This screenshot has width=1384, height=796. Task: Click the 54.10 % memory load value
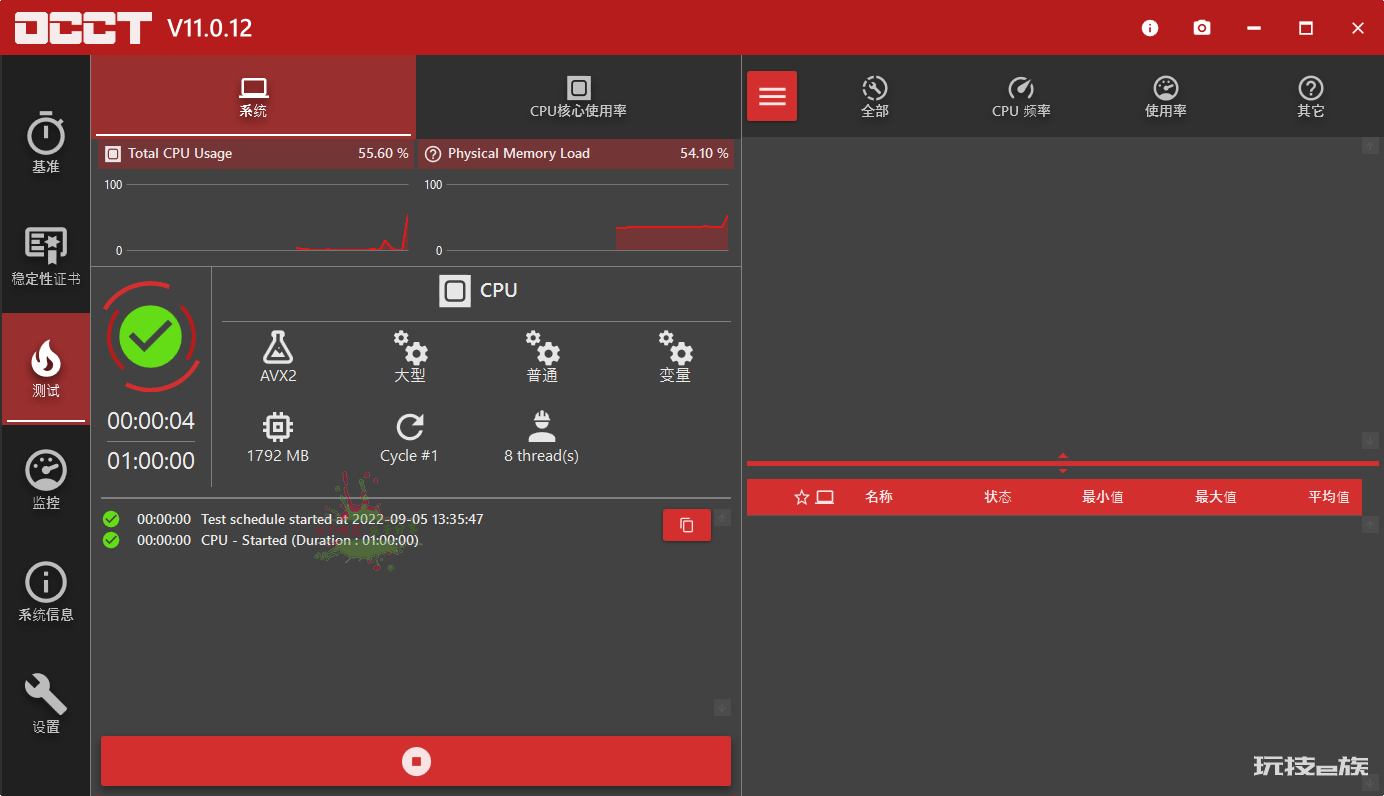click(x=704, y=154)
